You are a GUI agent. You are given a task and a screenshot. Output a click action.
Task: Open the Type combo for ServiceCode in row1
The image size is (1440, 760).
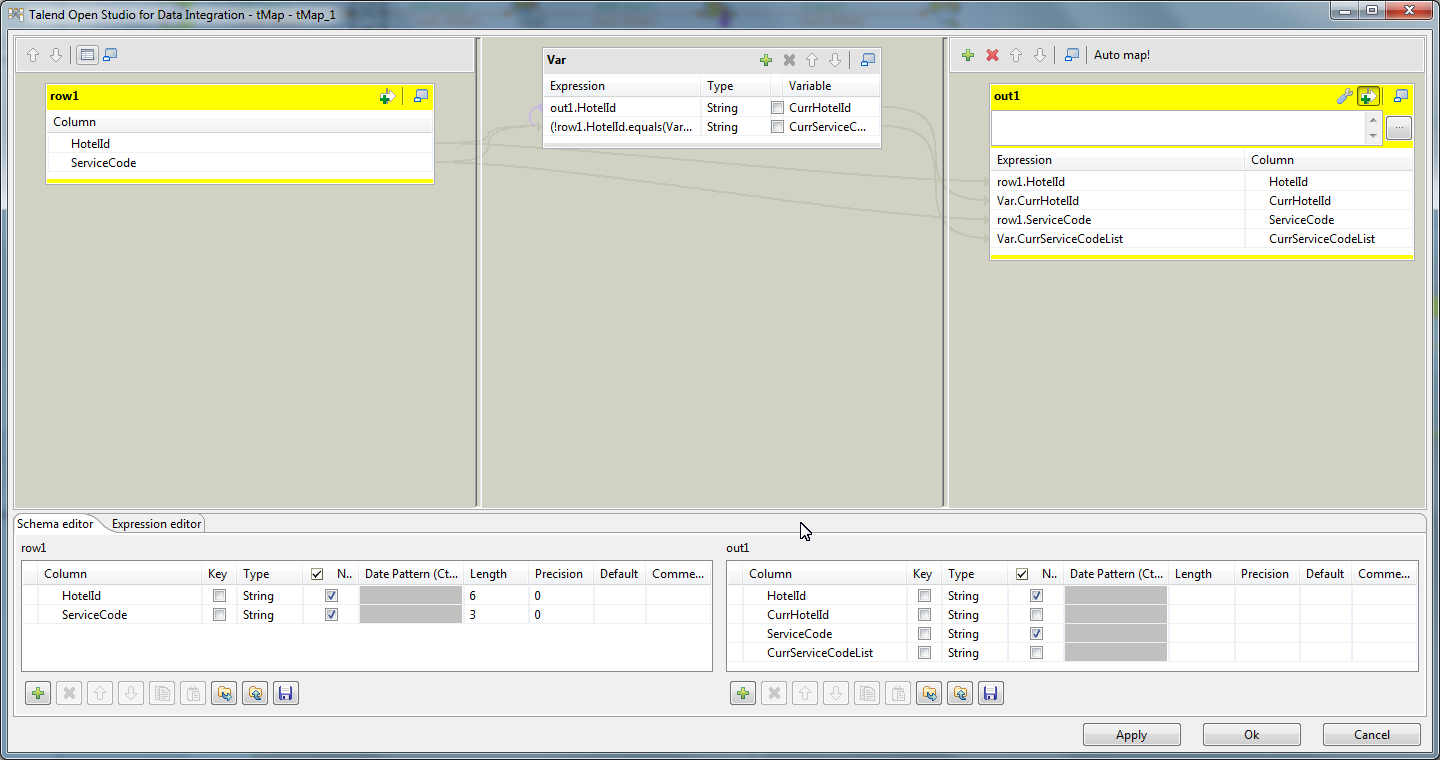coord(268,614)
